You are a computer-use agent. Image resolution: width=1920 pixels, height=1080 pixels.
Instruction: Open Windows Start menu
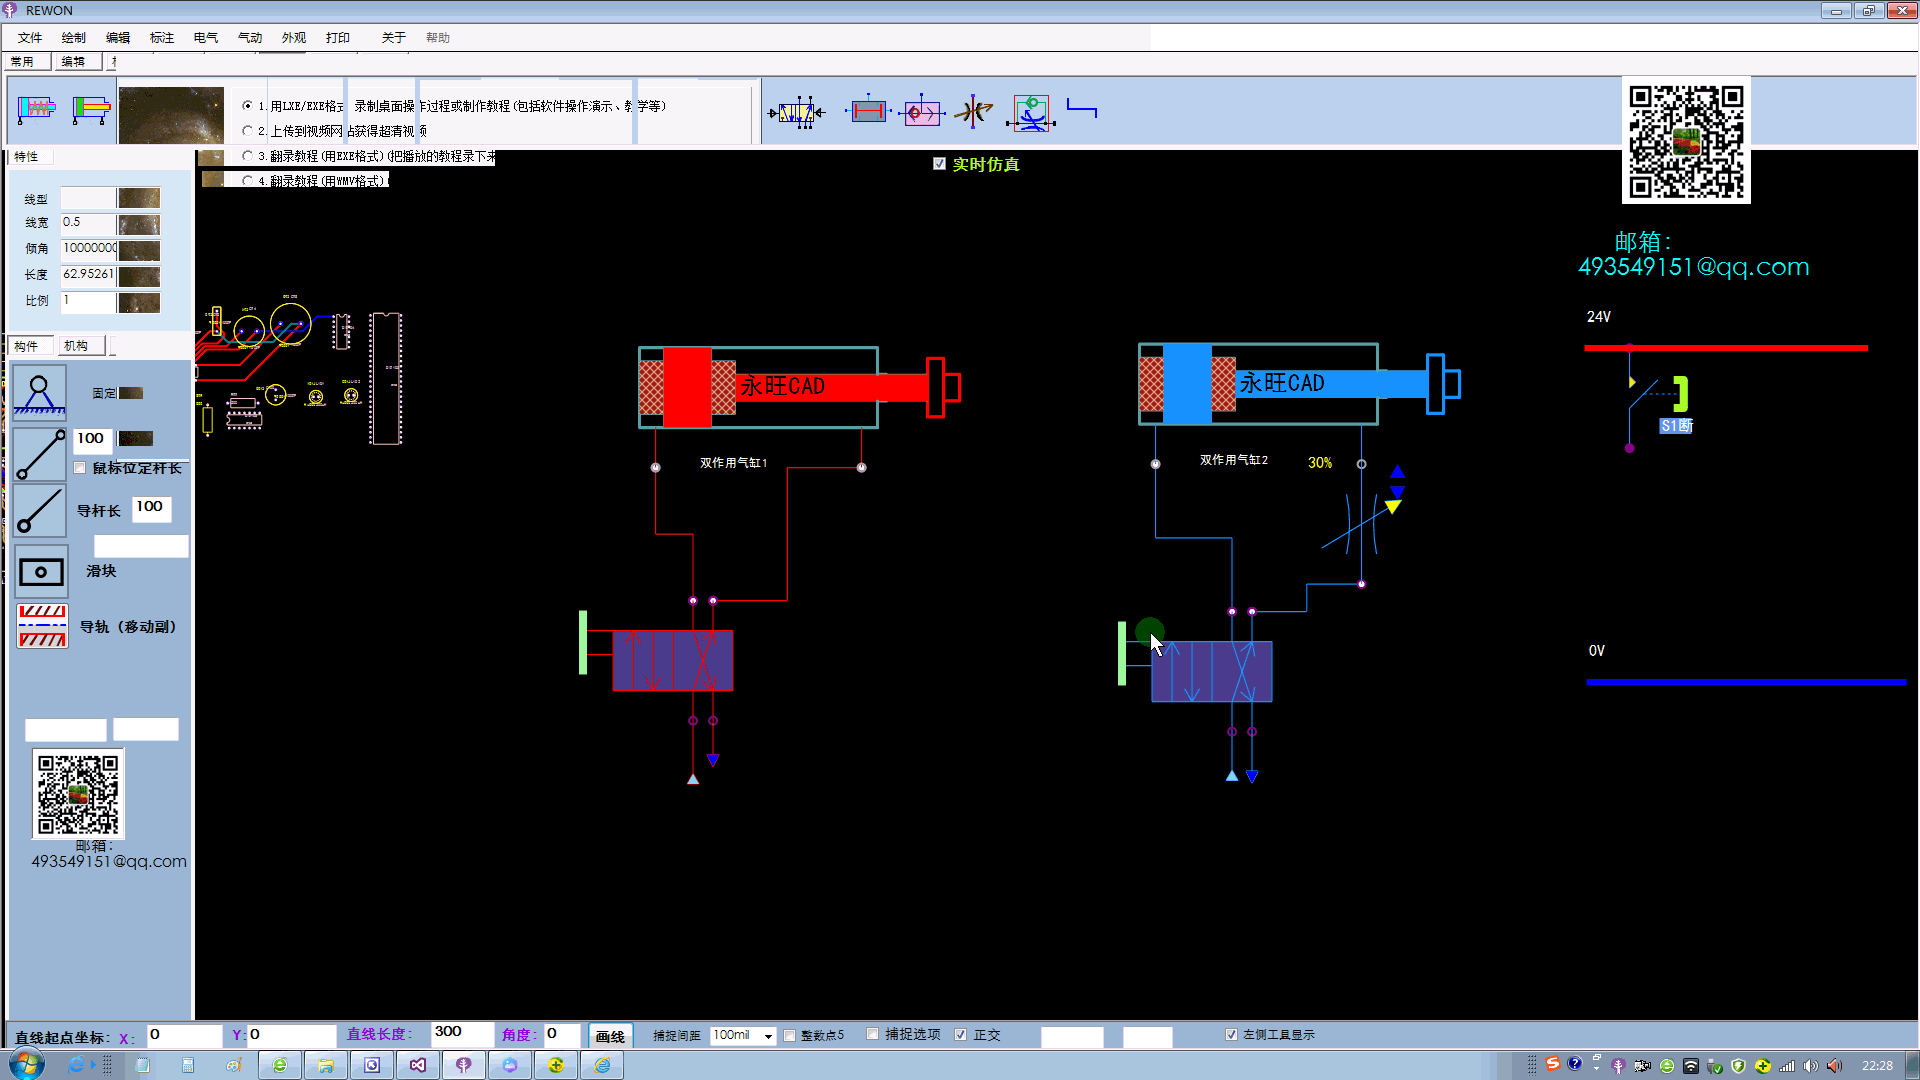click(27, 1064)
